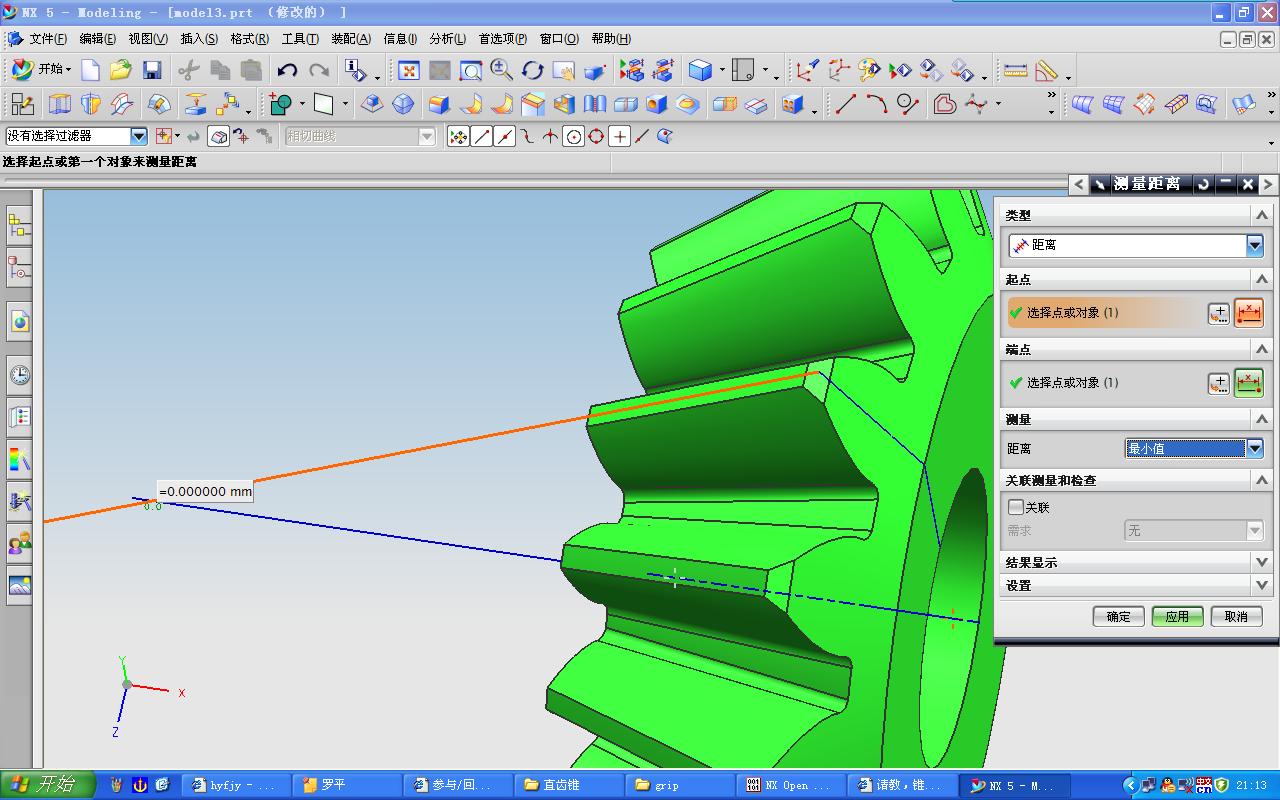Click the Undo arrow in the toolbar
Screen dimensions: 1280x800
click(x=288, y=70)
